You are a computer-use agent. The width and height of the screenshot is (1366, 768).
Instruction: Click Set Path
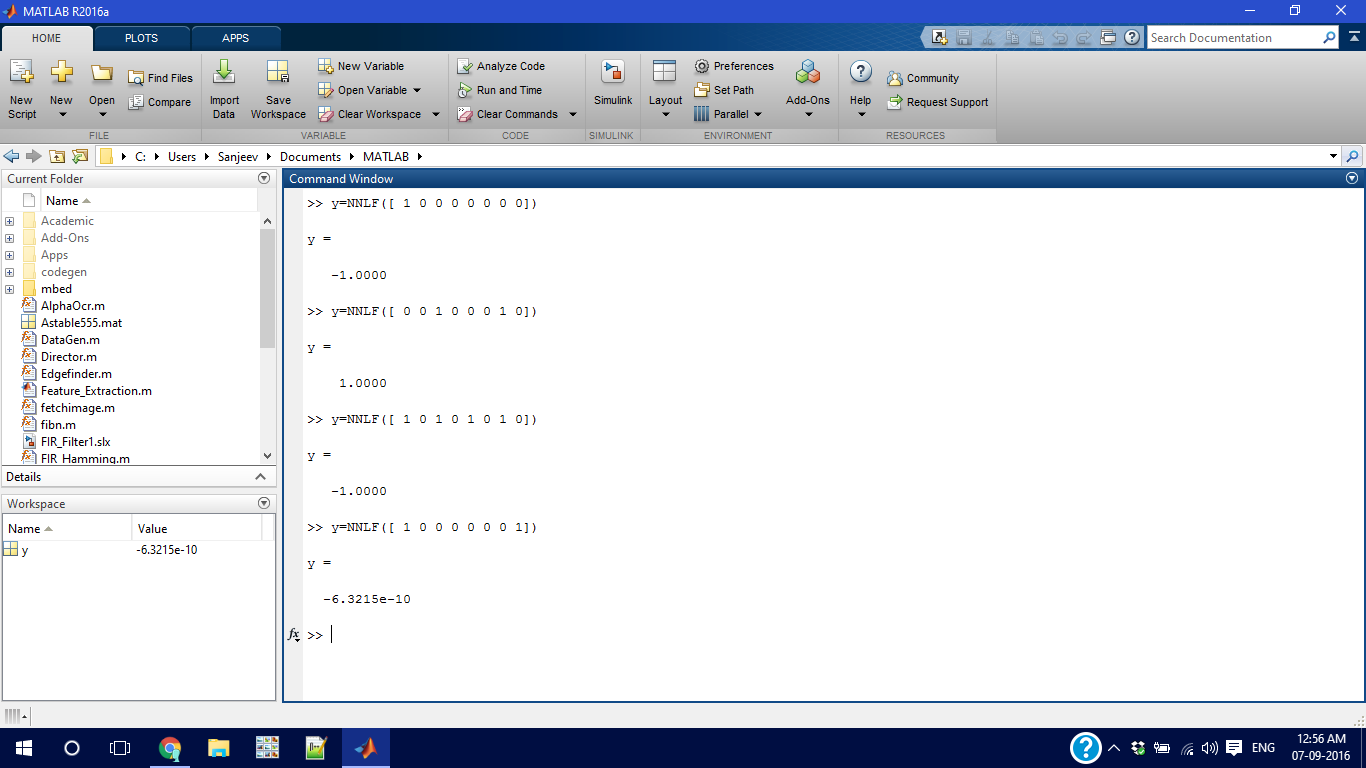coord(724,90)
